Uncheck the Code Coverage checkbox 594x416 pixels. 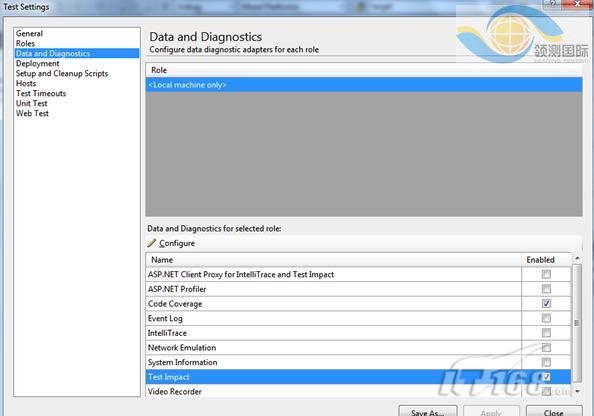click(x=546, y=303)
